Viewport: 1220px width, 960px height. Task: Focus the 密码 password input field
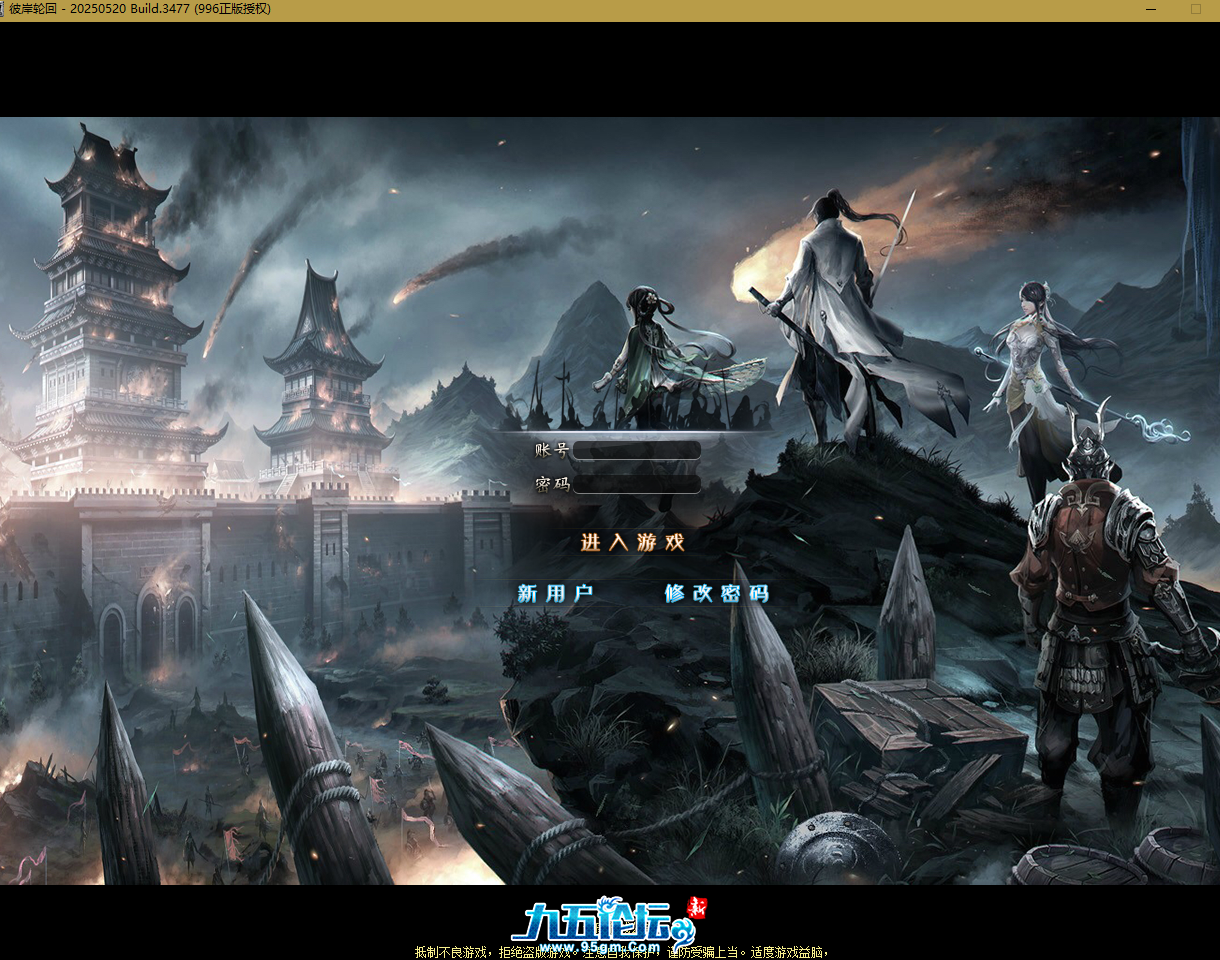pyautogui.click(x=636, y=484)
